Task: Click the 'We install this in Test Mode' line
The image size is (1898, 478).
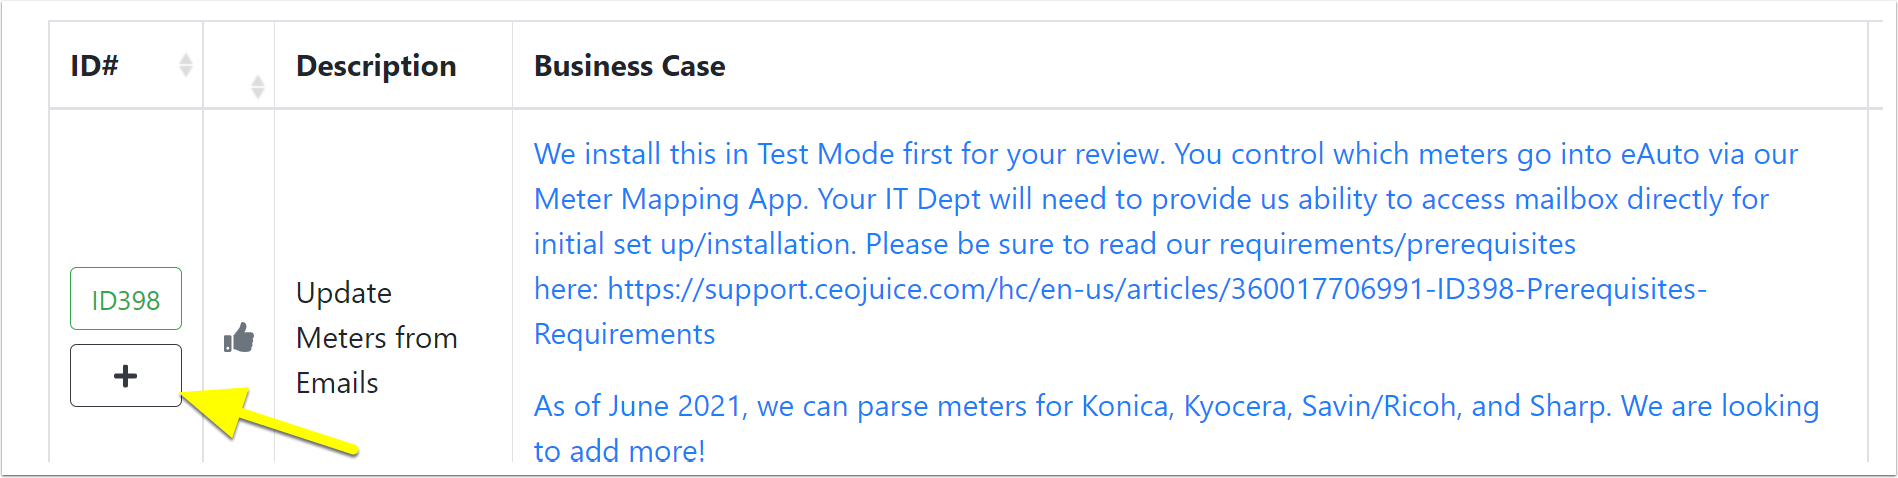Action: click(1166, 154)
